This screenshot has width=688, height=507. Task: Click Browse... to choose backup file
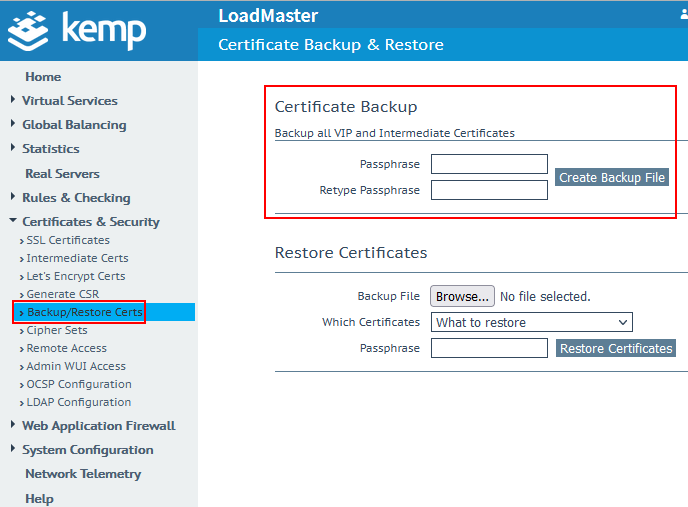pyautogui.click(x=462, y=296)
